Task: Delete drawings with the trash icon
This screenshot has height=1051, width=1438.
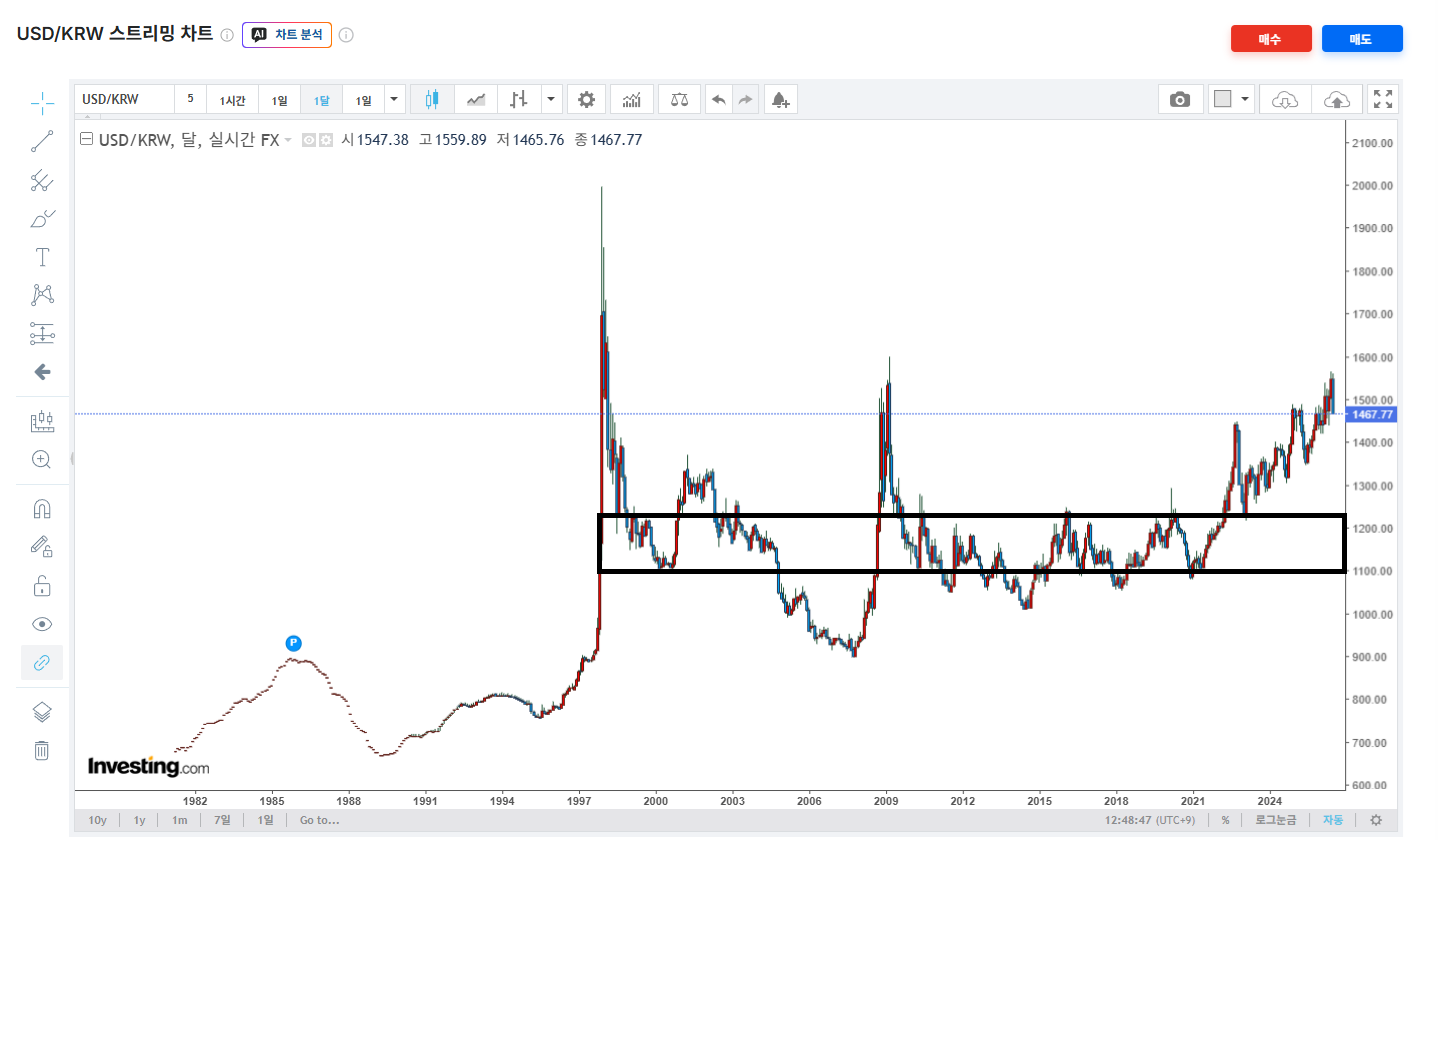Action: [42, 750]
